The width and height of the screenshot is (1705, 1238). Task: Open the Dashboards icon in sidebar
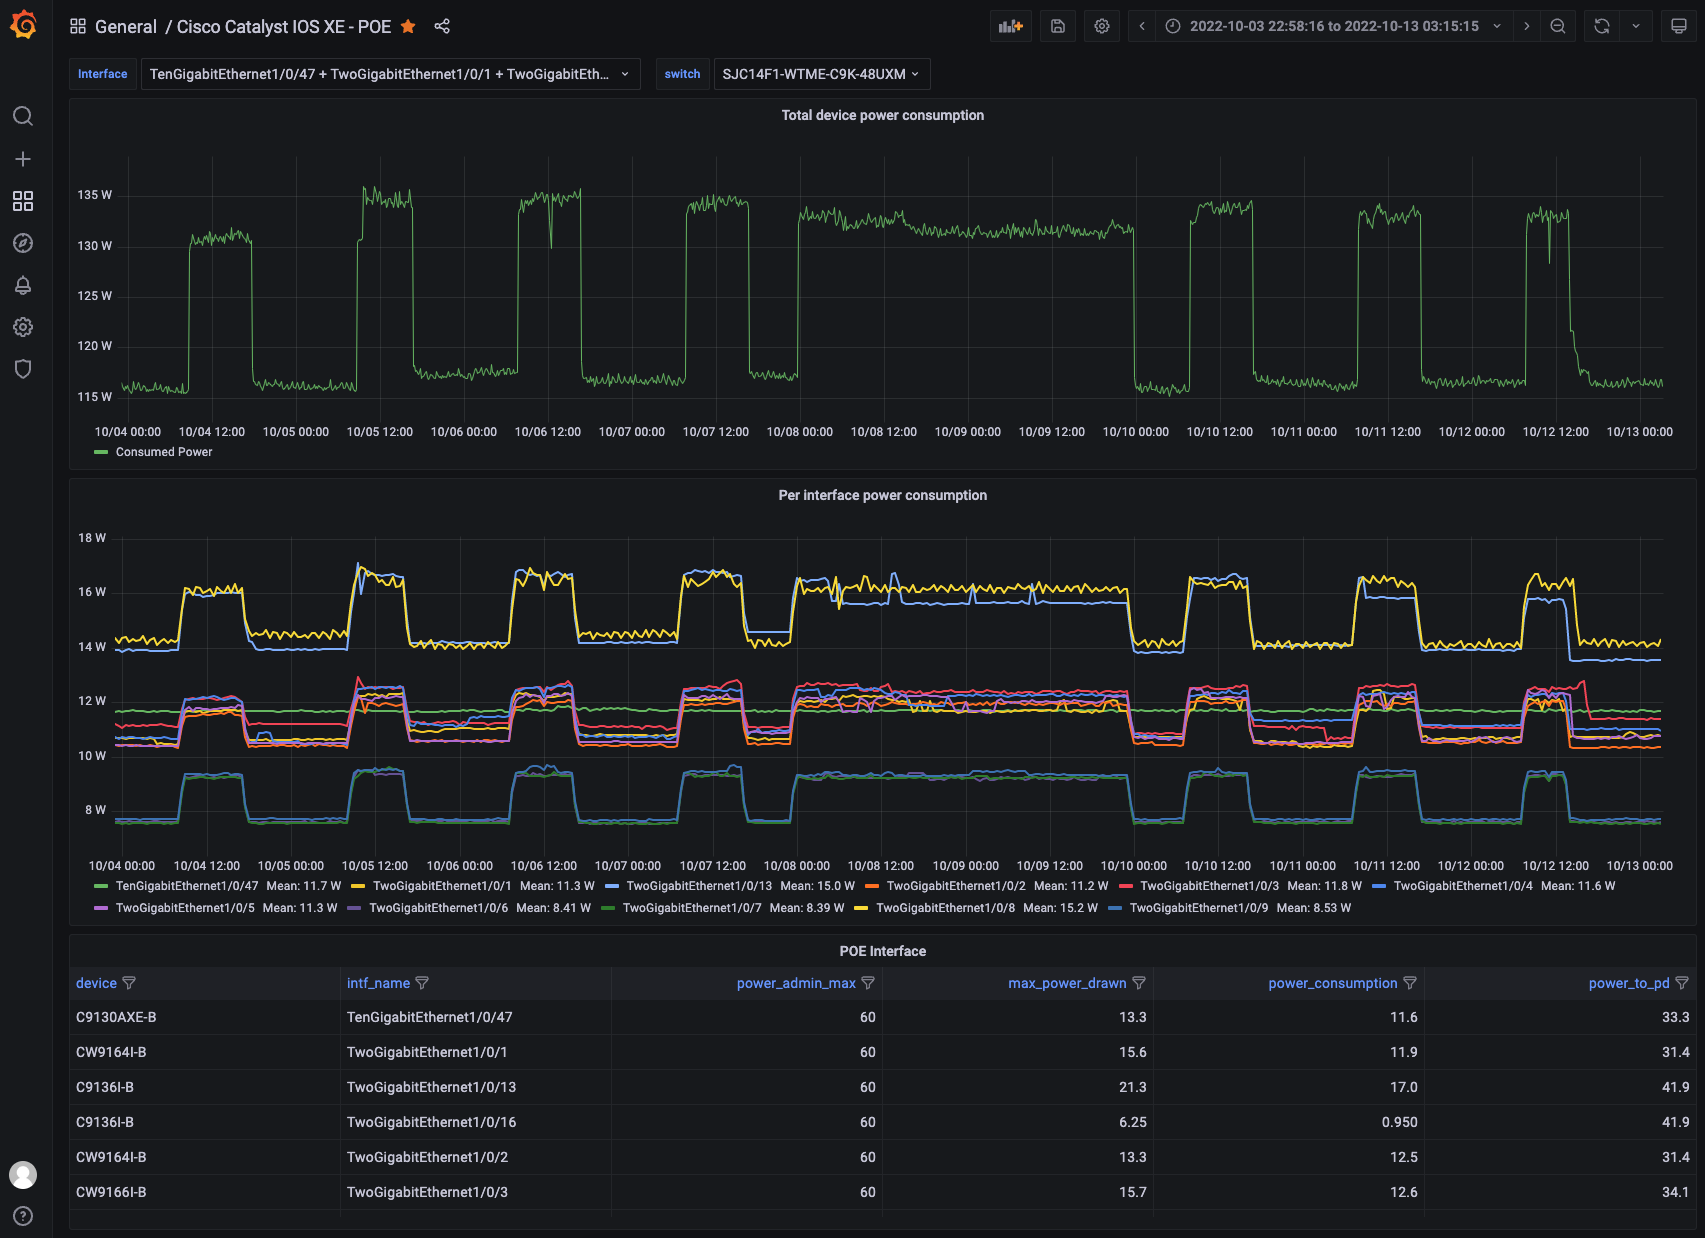tap(23, 201)
